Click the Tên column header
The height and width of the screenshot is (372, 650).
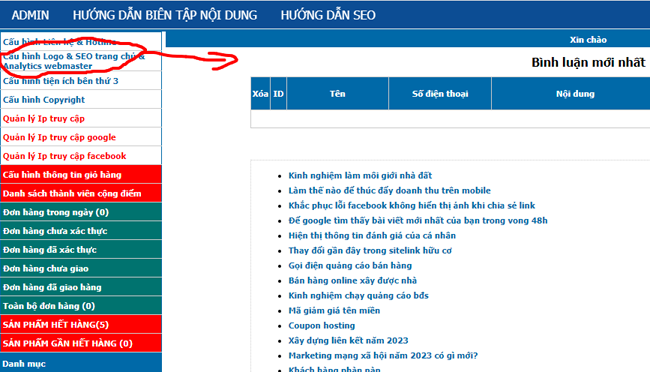click(x=337, y=94)
